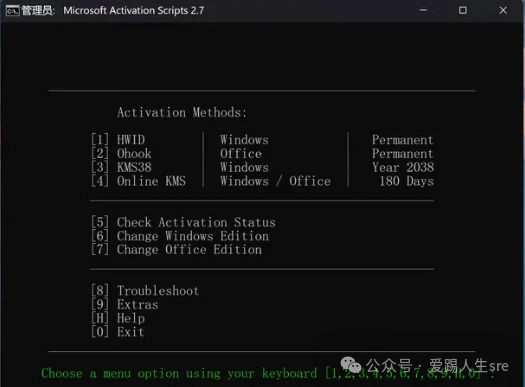The image size is (525, 387).
Task: Minimize the Activation Scripts window
Action: click(423, 10)
